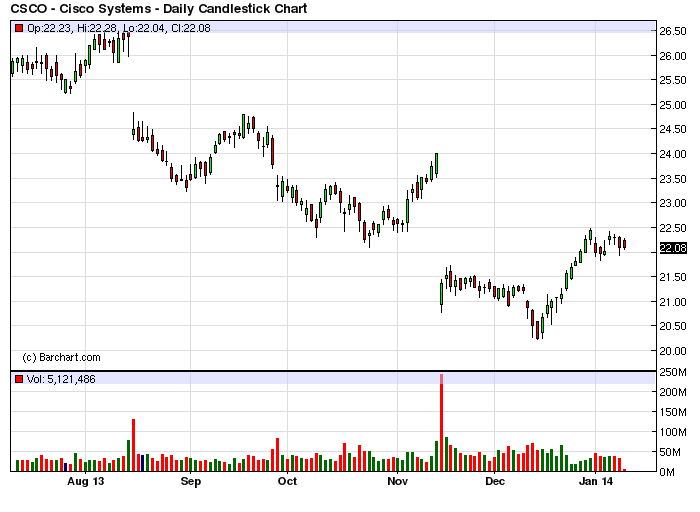Click the 'Oct' date axis label
Image resolution: width=700 pixels, height=512 pixels.
287,481
